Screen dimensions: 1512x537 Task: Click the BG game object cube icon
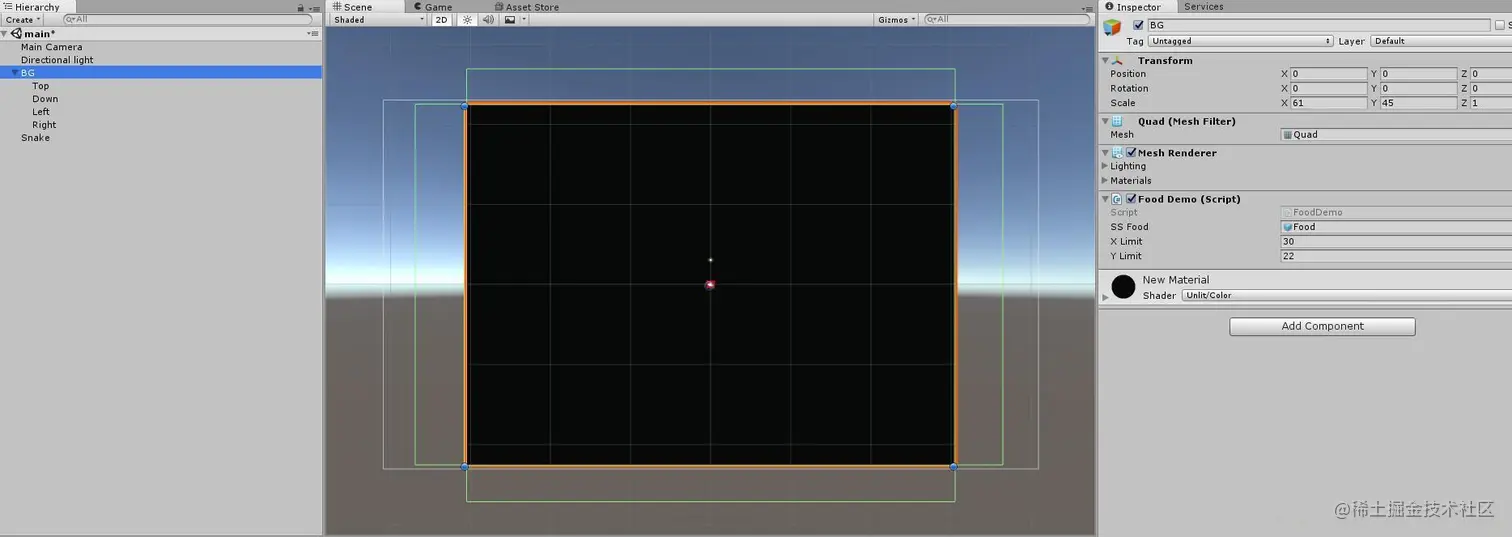1112,27
